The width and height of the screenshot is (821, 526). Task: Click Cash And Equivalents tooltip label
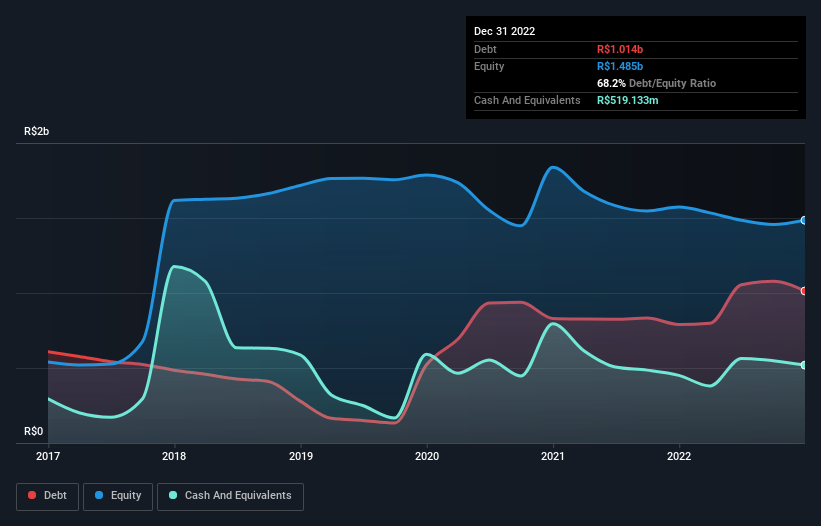pyautogui.click(x=527, y=100)
